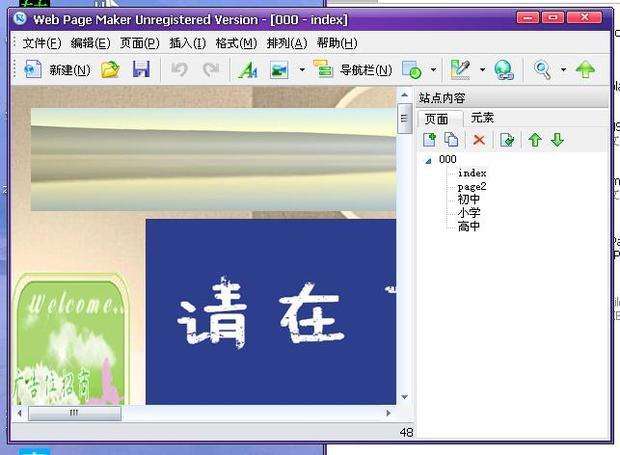Select the 初中 page in the tree

(469, 200)
